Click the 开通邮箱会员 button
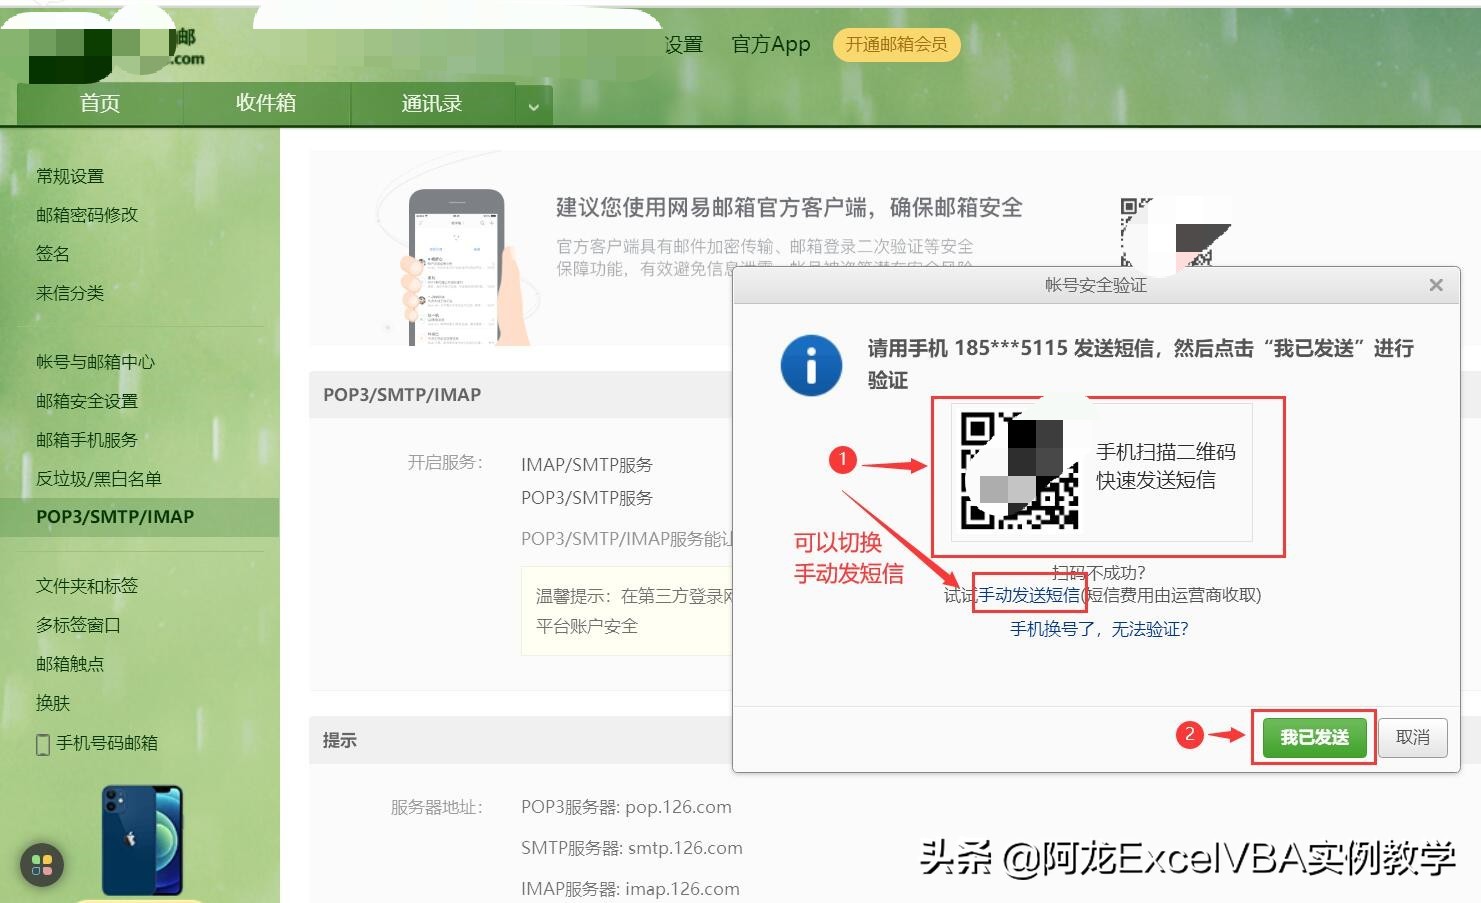The height and width of the screenshot is (903, 1481). [x=895, y=45]
